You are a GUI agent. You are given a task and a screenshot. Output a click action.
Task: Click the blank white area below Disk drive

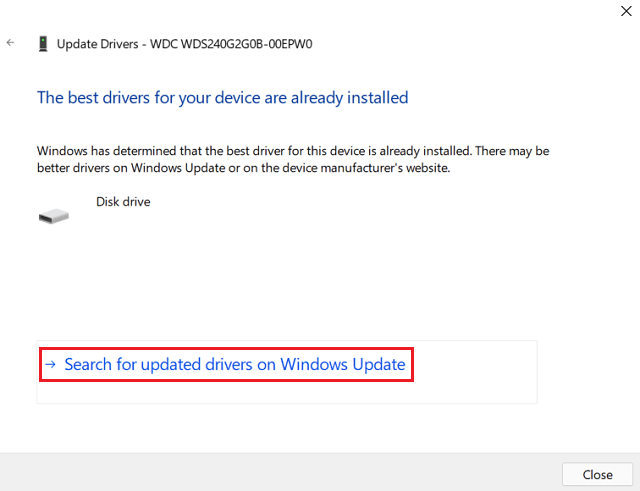click(300, 280)
